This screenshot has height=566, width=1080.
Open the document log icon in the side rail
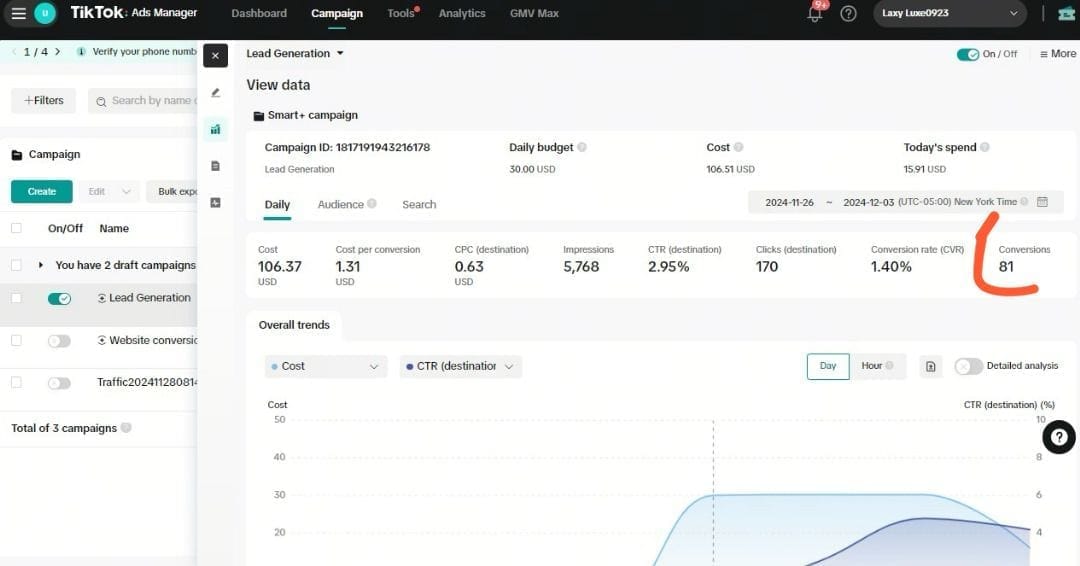[x=216, y=166]
